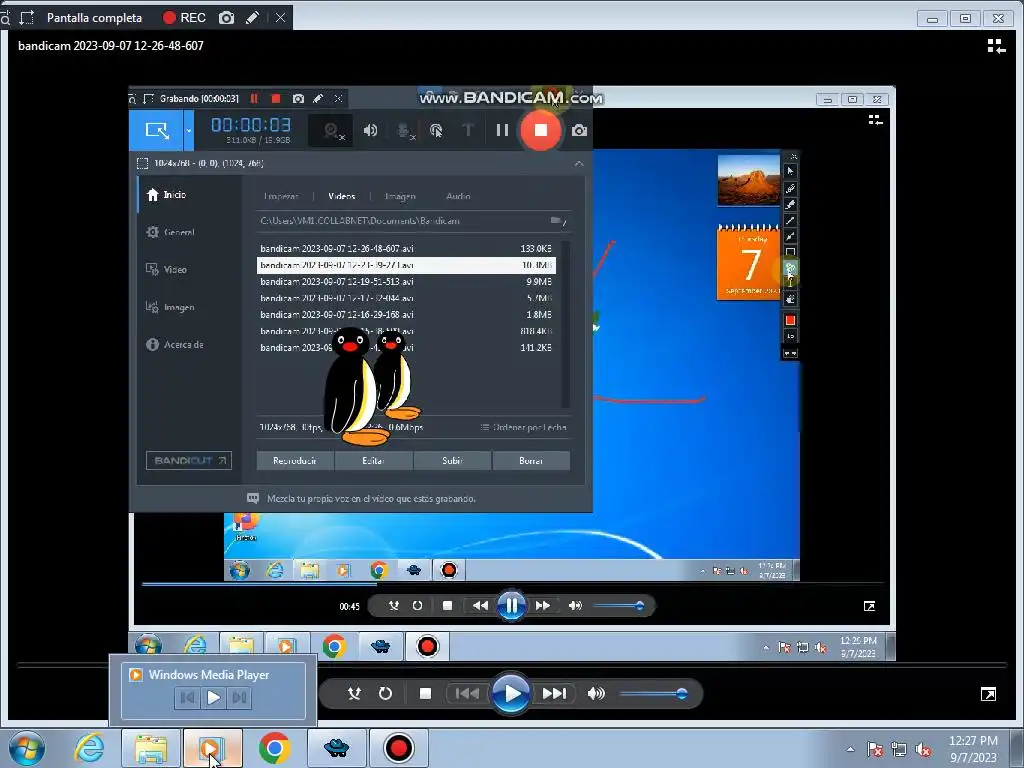Switch Media Player to library view
Image resolution: width=1024 pixels, height=768 pixels.
tap(996, 46)
